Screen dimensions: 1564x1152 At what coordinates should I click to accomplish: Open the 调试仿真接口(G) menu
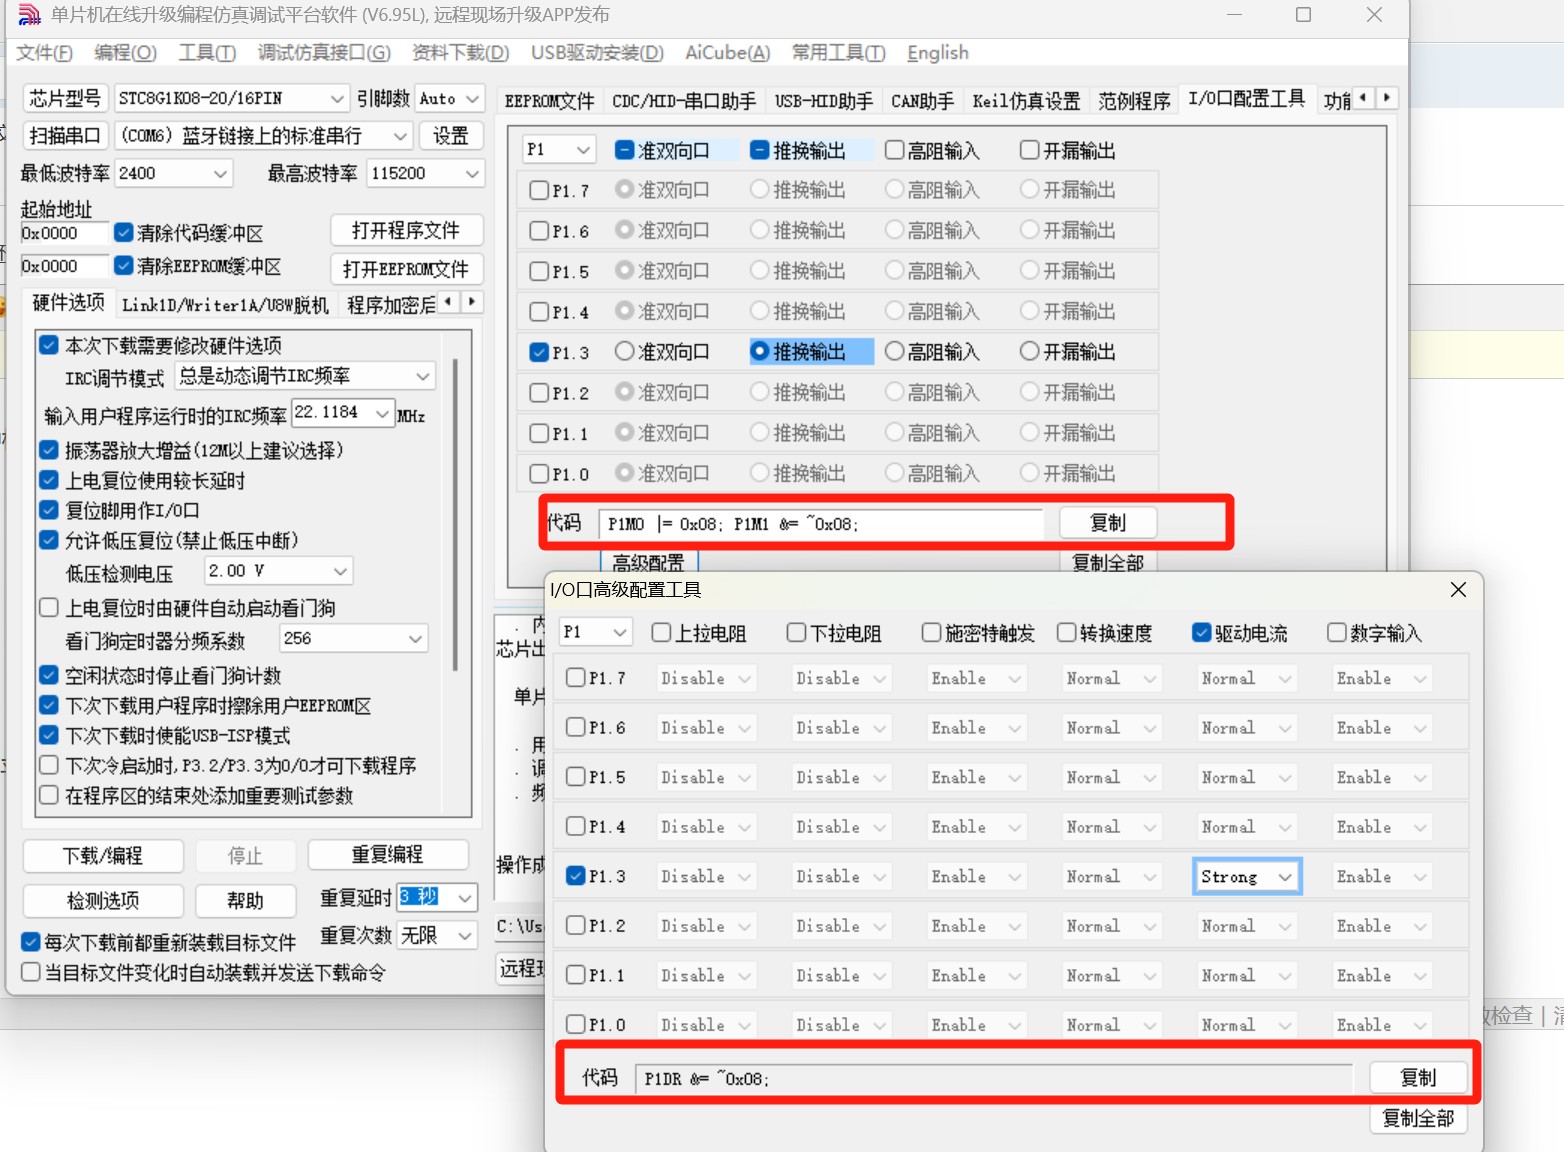pyautogui.click(x=324, y=53)
